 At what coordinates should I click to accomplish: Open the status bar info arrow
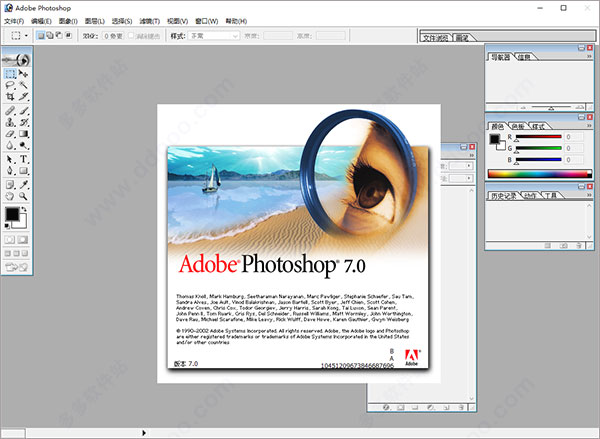tap(144, 433)
